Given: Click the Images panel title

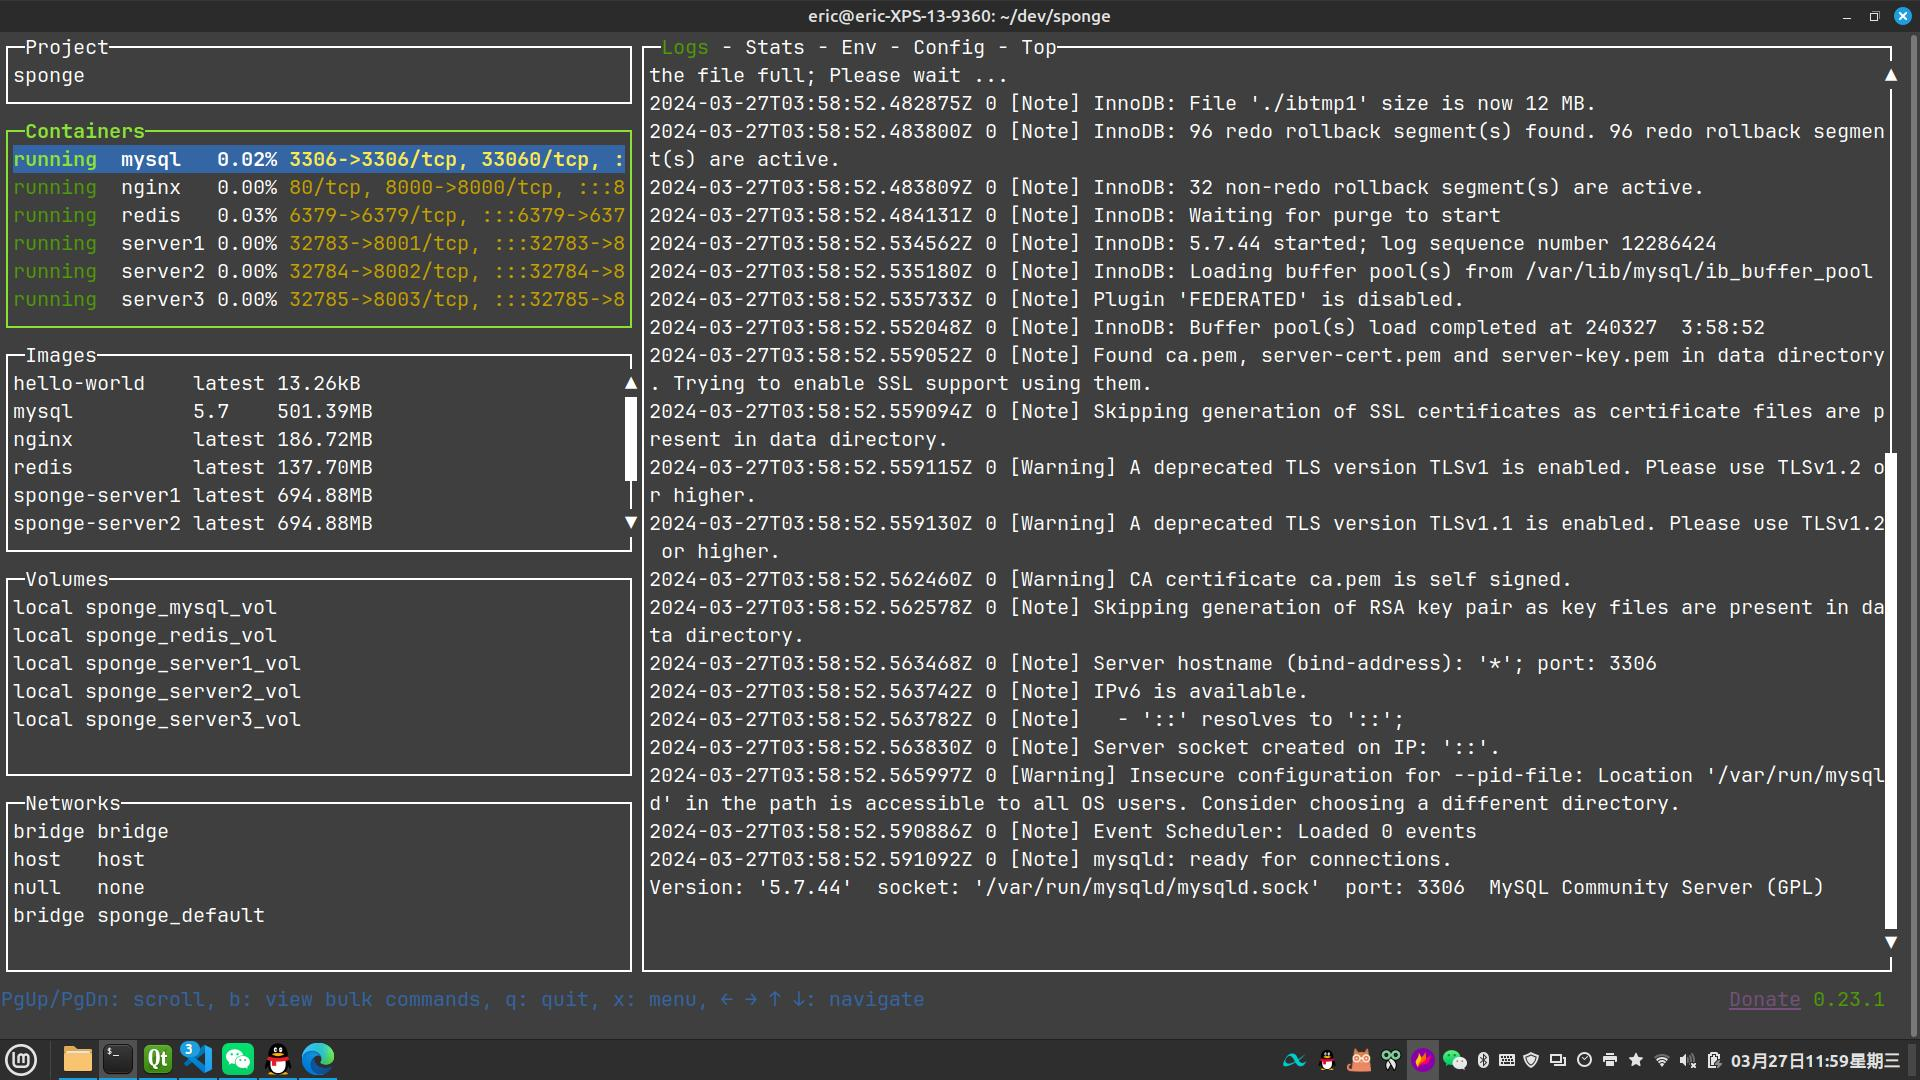Looking at the screenshot, I should [60, 355].
